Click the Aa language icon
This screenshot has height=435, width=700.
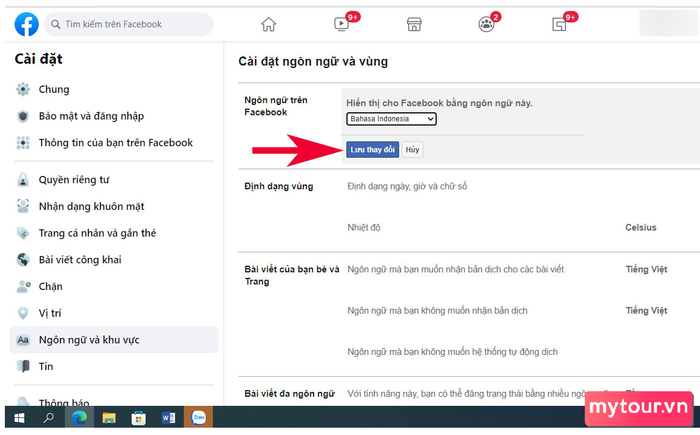(x=23, y=340)
